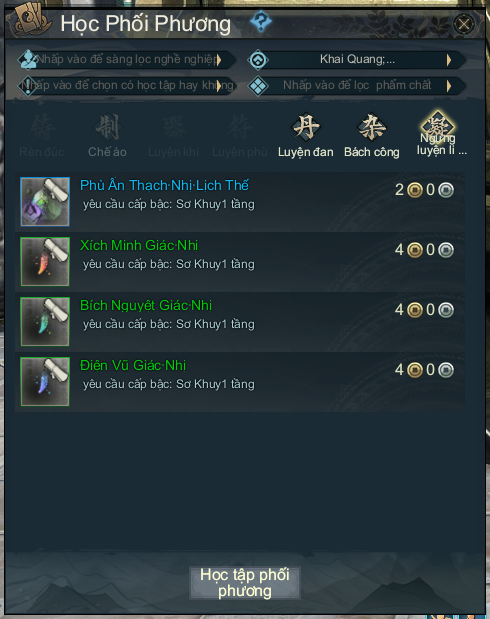Click the gold coin price of Xích Minh Giác·Nhi
The height and width of the screenshot is (619, 490).
coord(409,250)
